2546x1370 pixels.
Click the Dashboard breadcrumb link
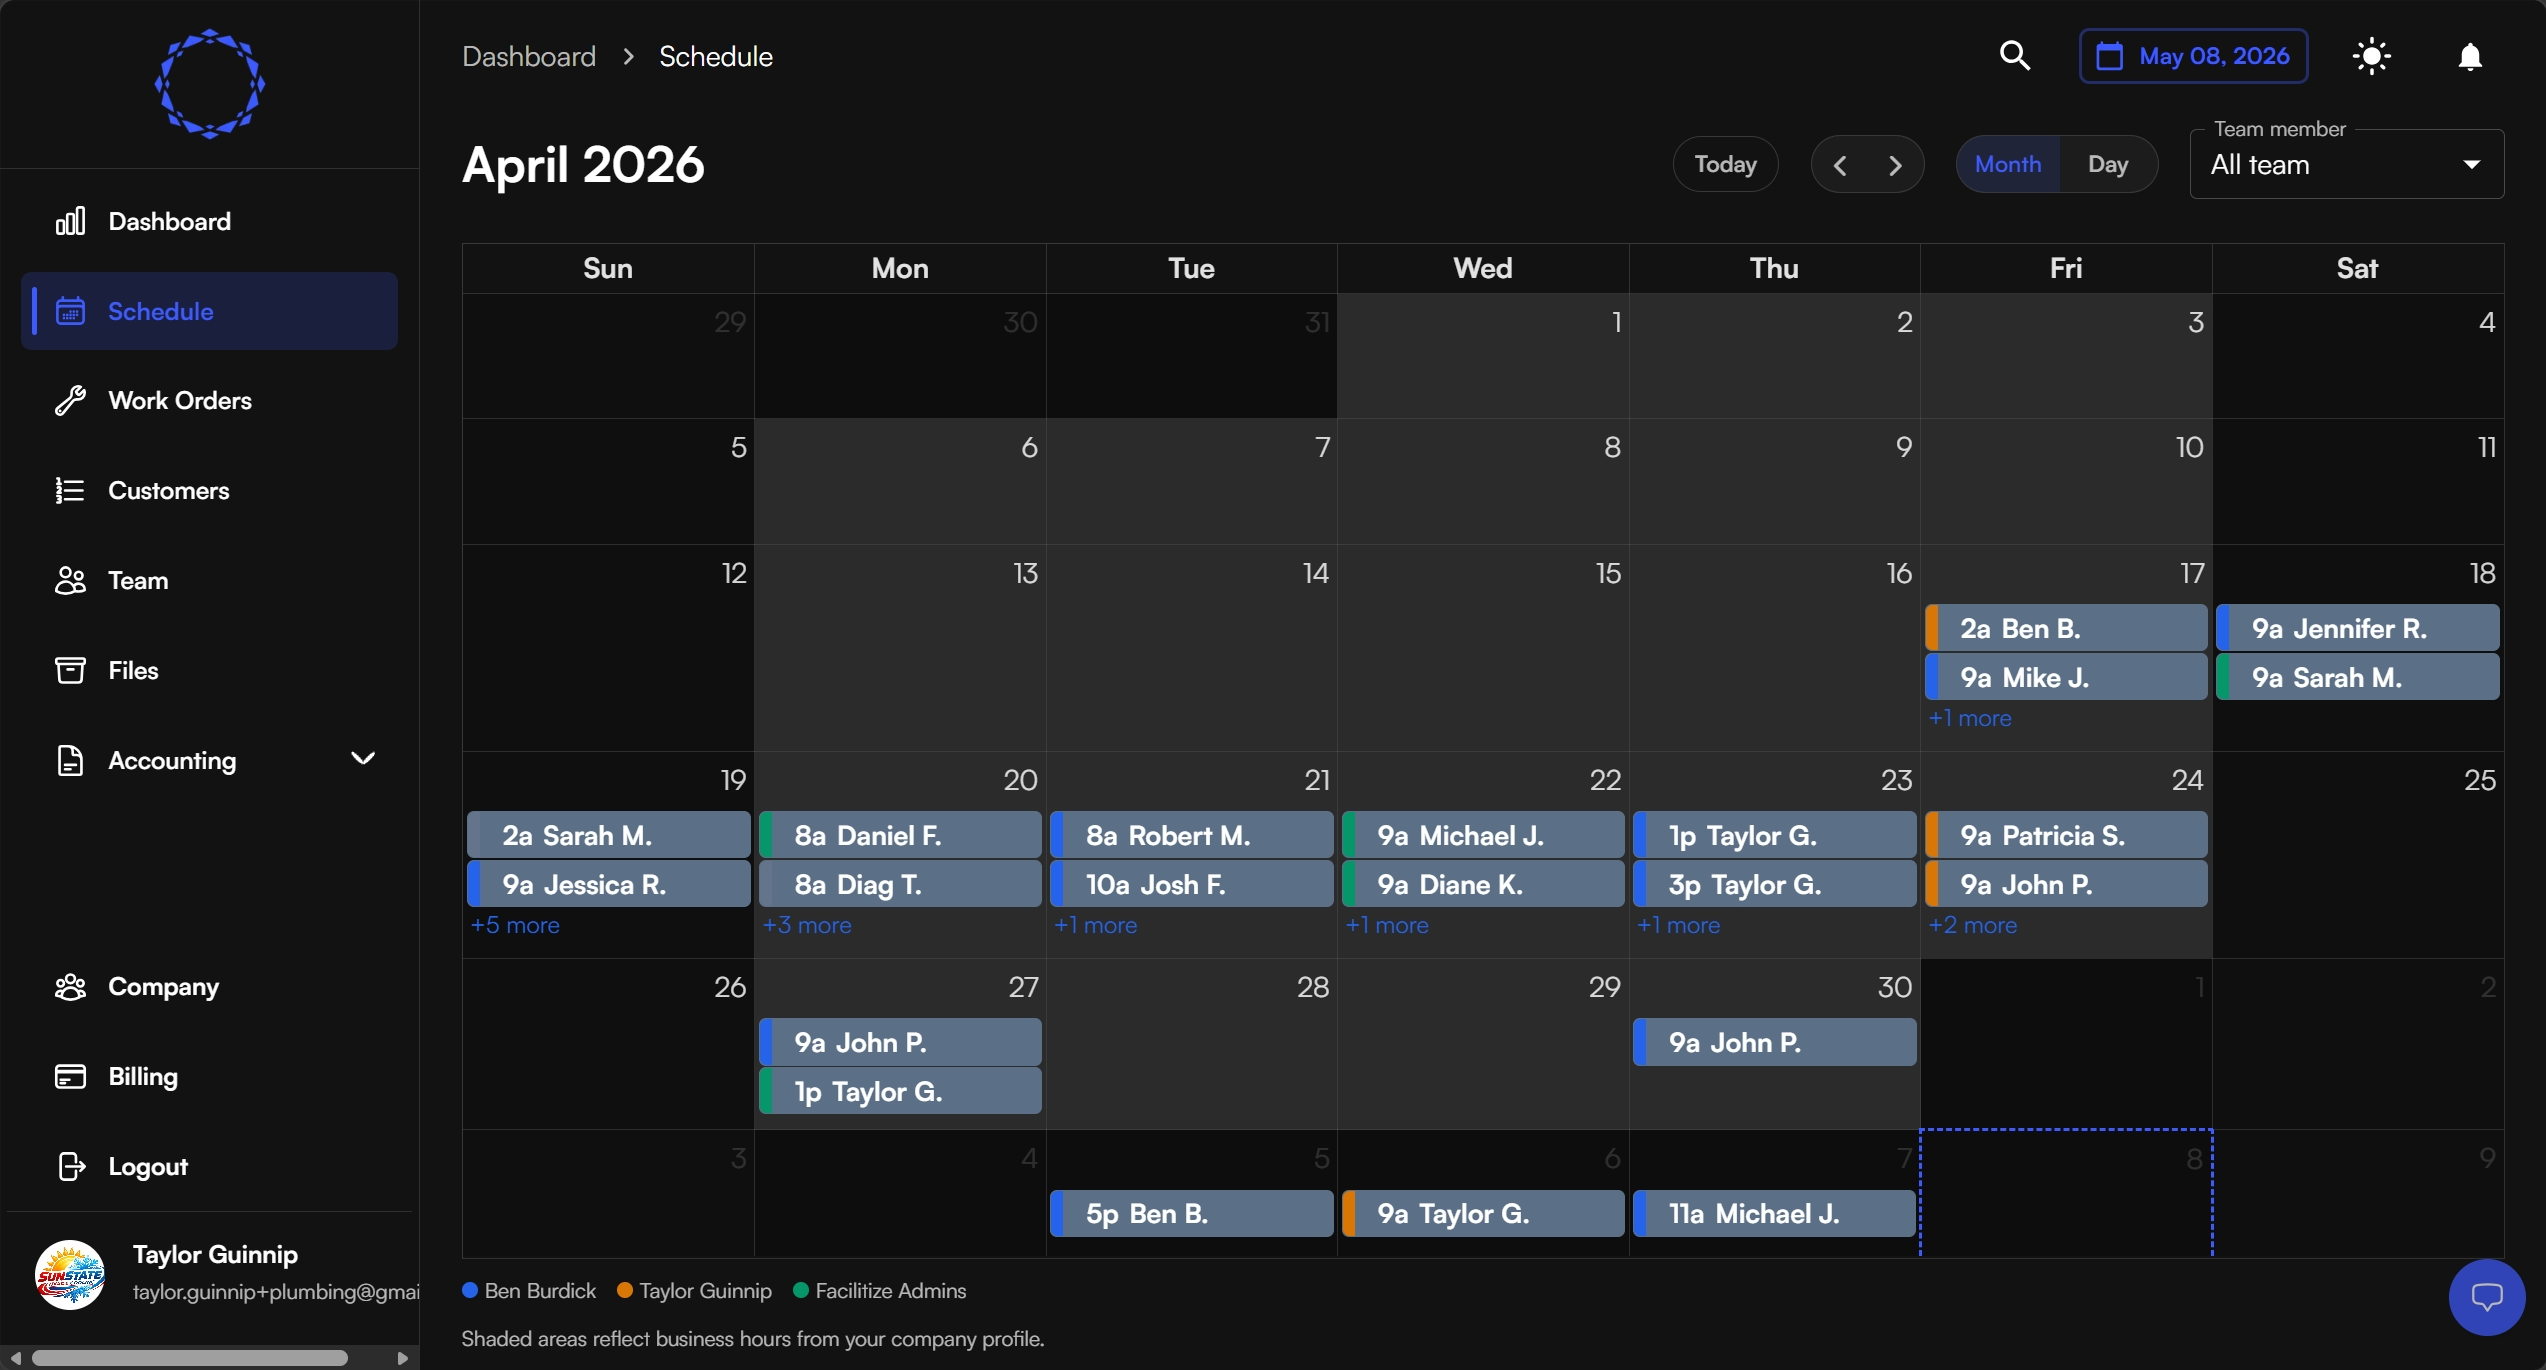(529, 56)
